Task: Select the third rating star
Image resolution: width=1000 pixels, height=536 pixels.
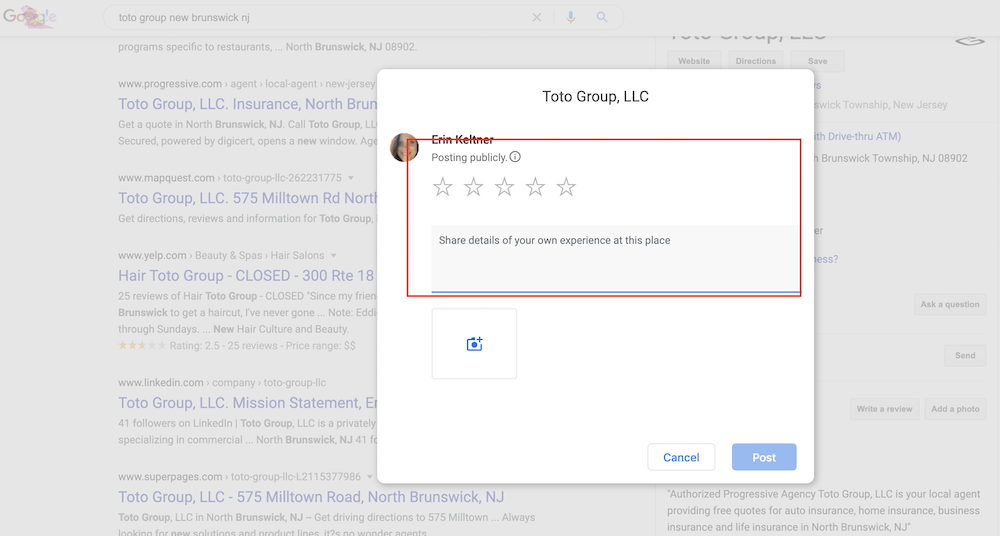Action: point(504,187)
